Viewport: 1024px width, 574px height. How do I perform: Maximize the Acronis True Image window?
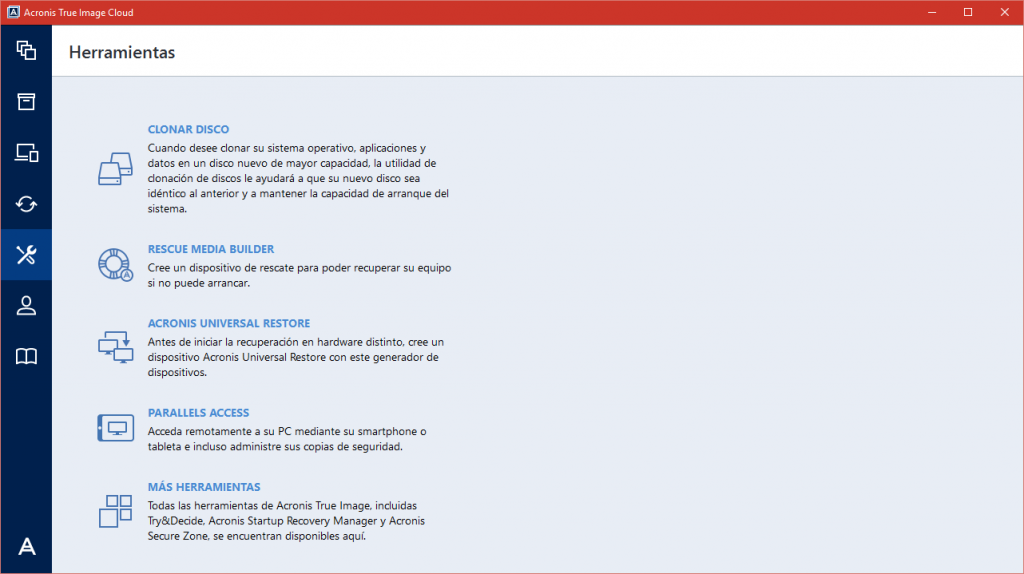(x=968, y=12)
